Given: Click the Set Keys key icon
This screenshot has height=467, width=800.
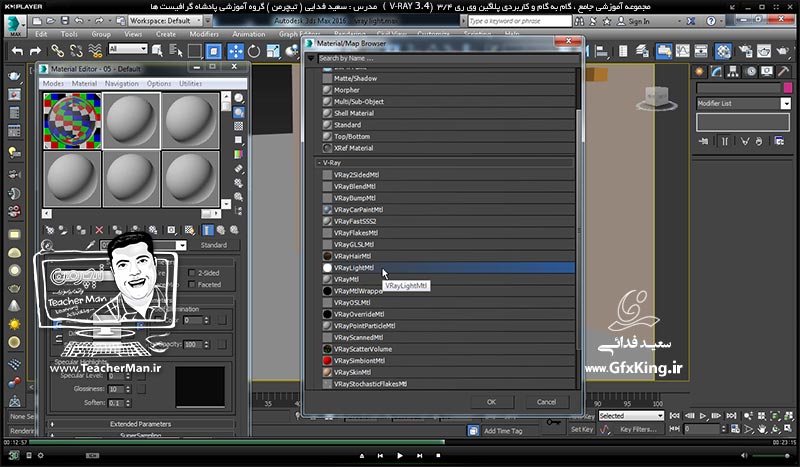Looking at the screenshot, I should (x=554, y=422).
